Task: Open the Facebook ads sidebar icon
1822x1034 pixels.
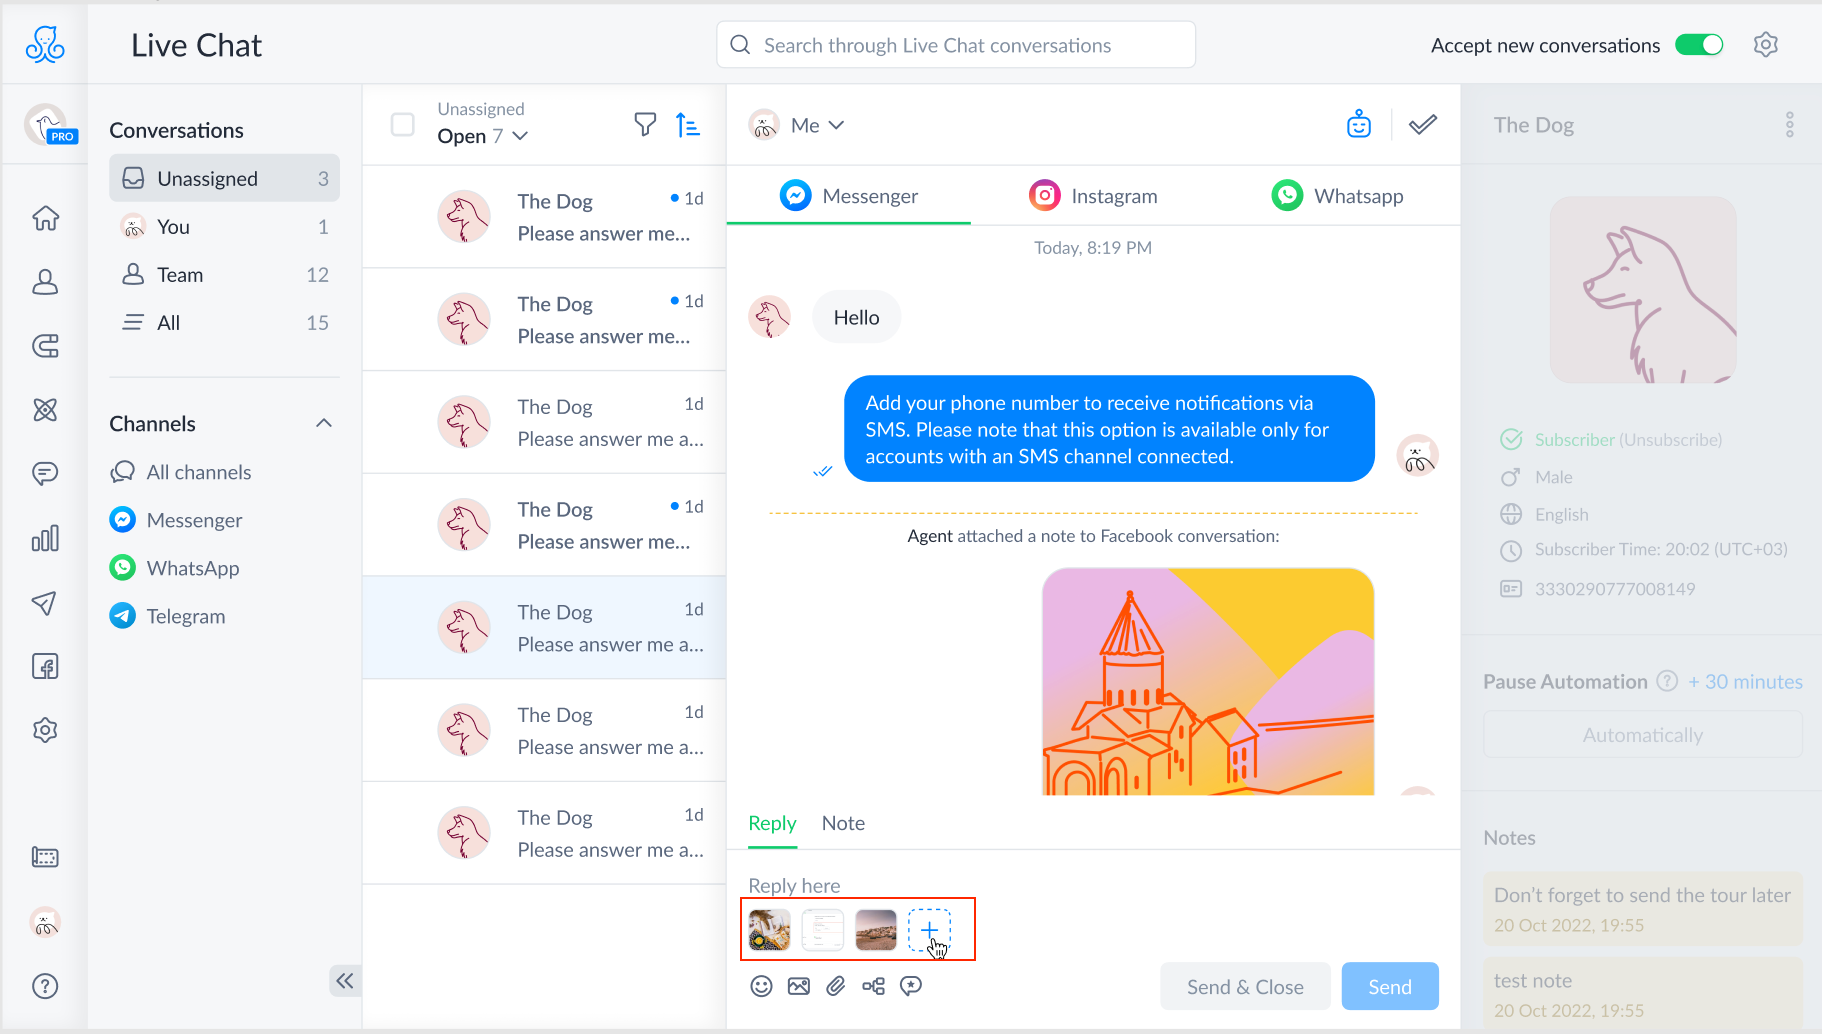Action: 45,666
